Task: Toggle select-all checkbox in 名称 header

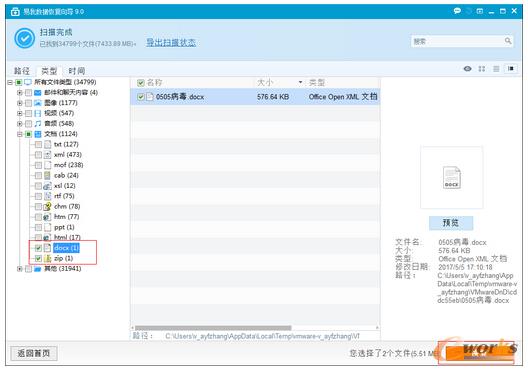Action: [x=141, y=83]
